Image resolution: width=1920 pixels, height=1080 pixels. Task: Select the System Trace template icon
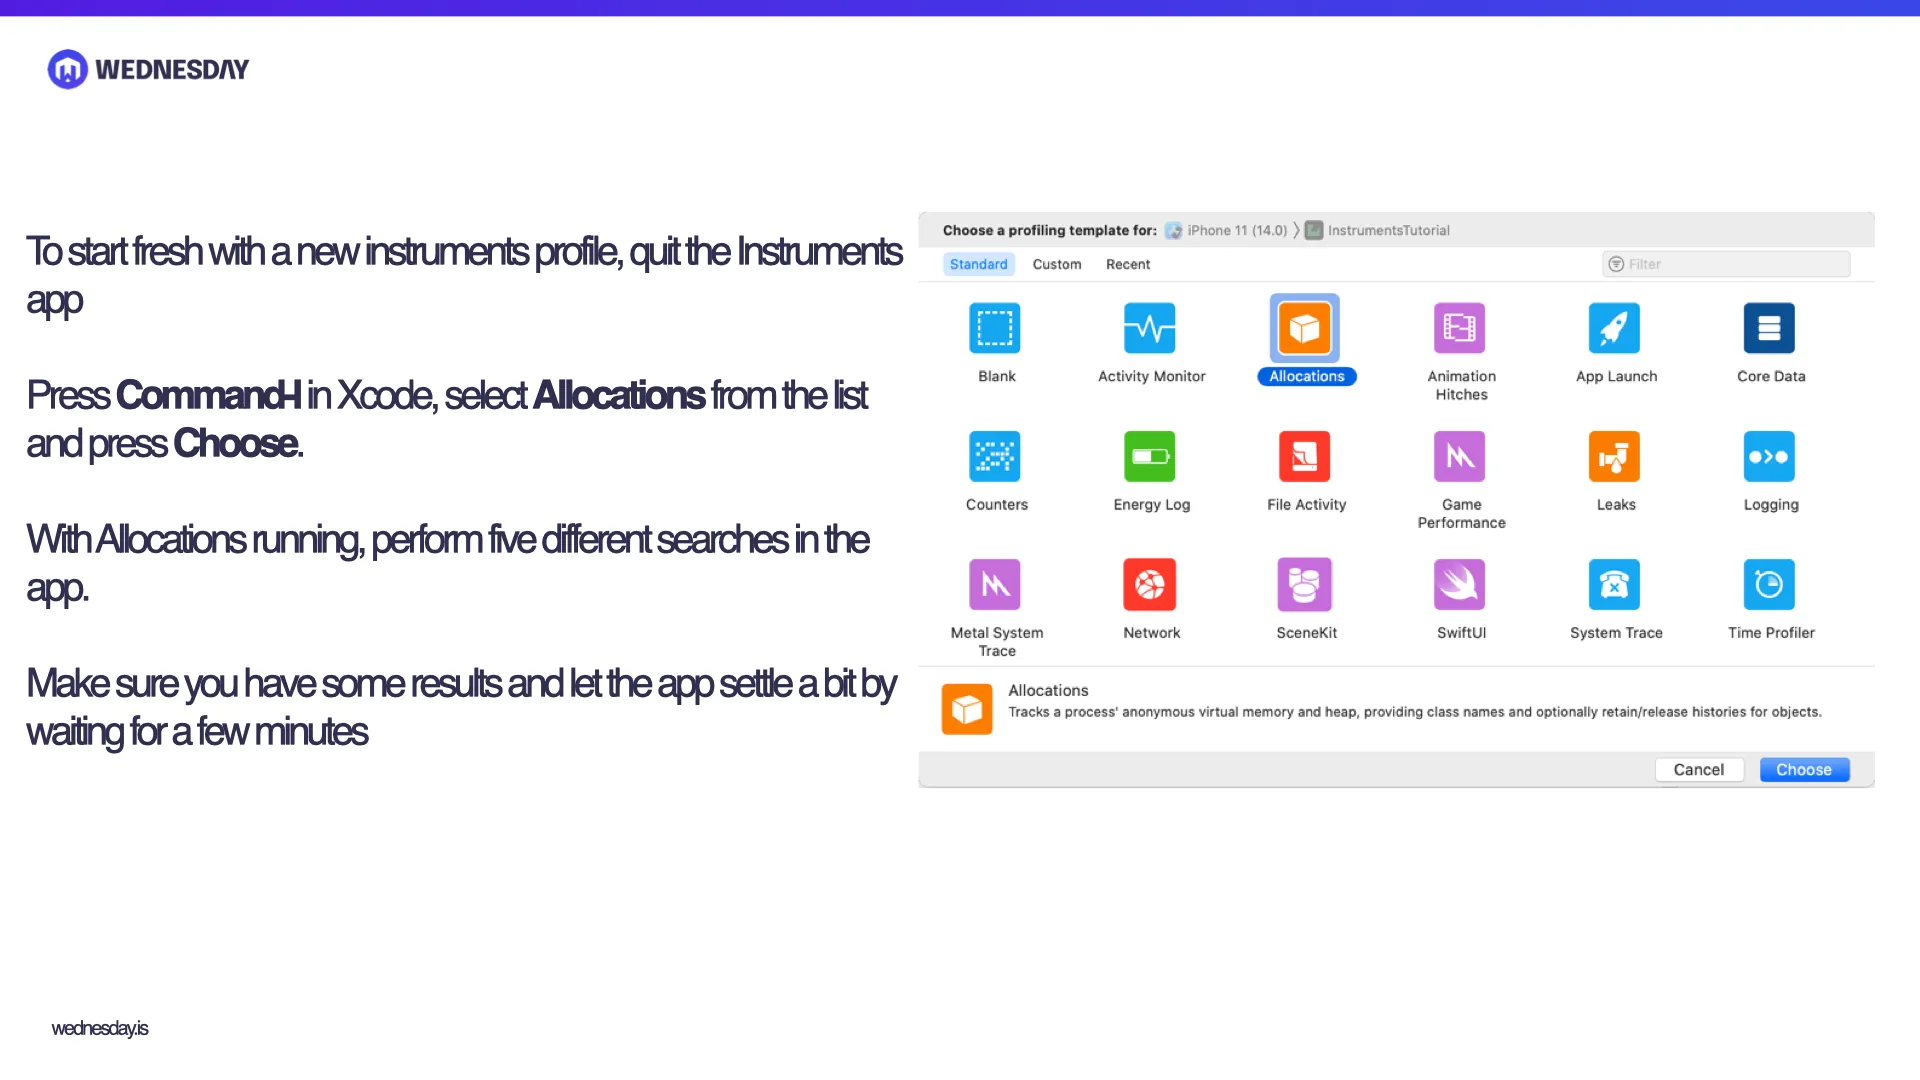pyautogui.click(x=1615, y=584)
